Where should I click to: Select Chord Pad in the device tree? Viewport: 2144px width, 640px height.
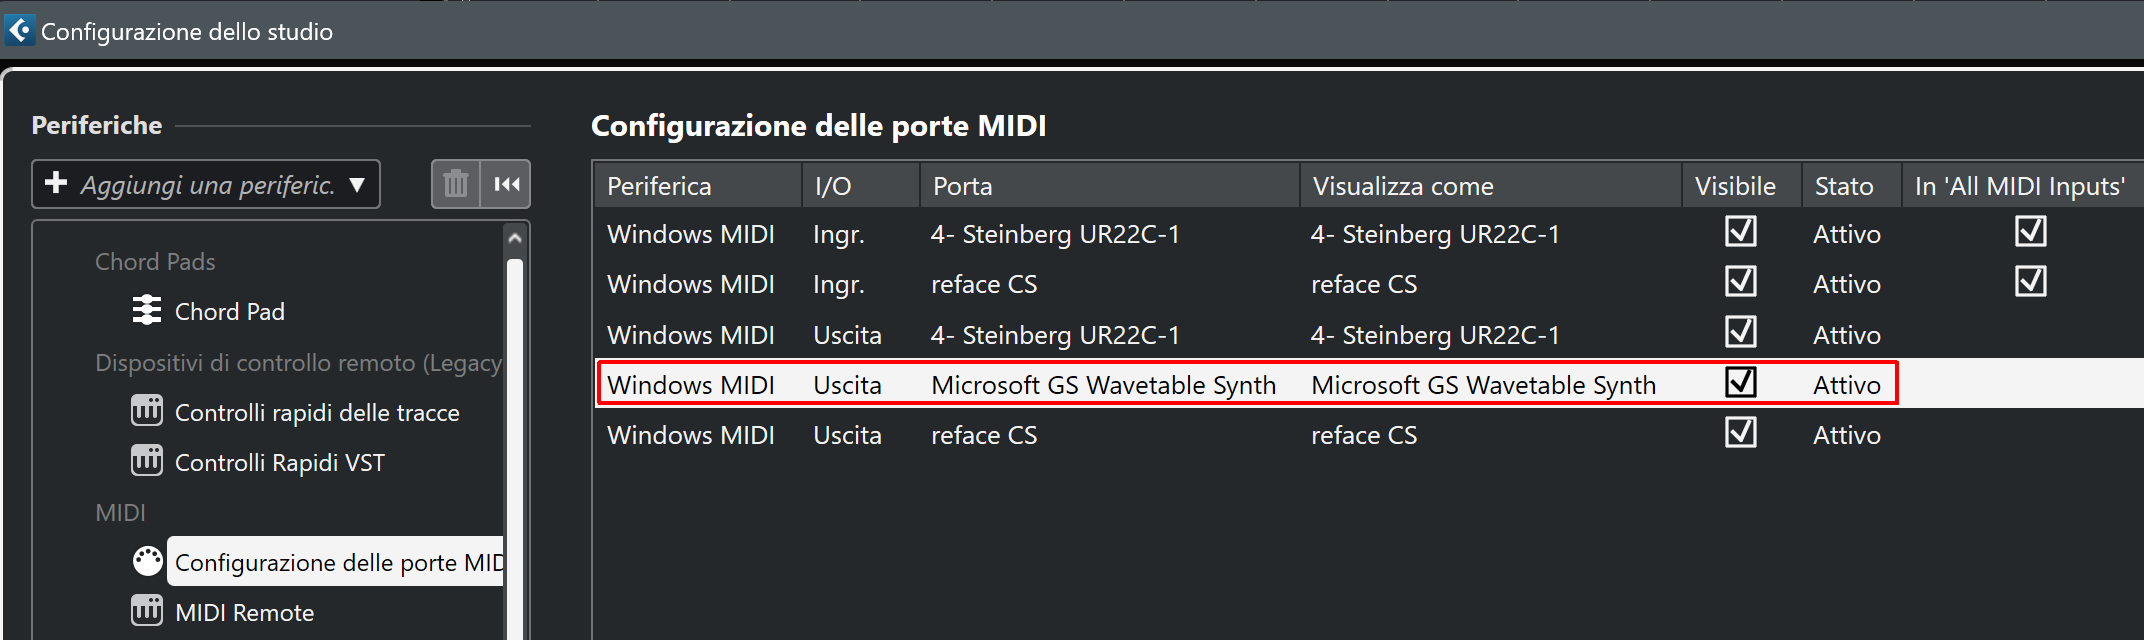point(230,311)
